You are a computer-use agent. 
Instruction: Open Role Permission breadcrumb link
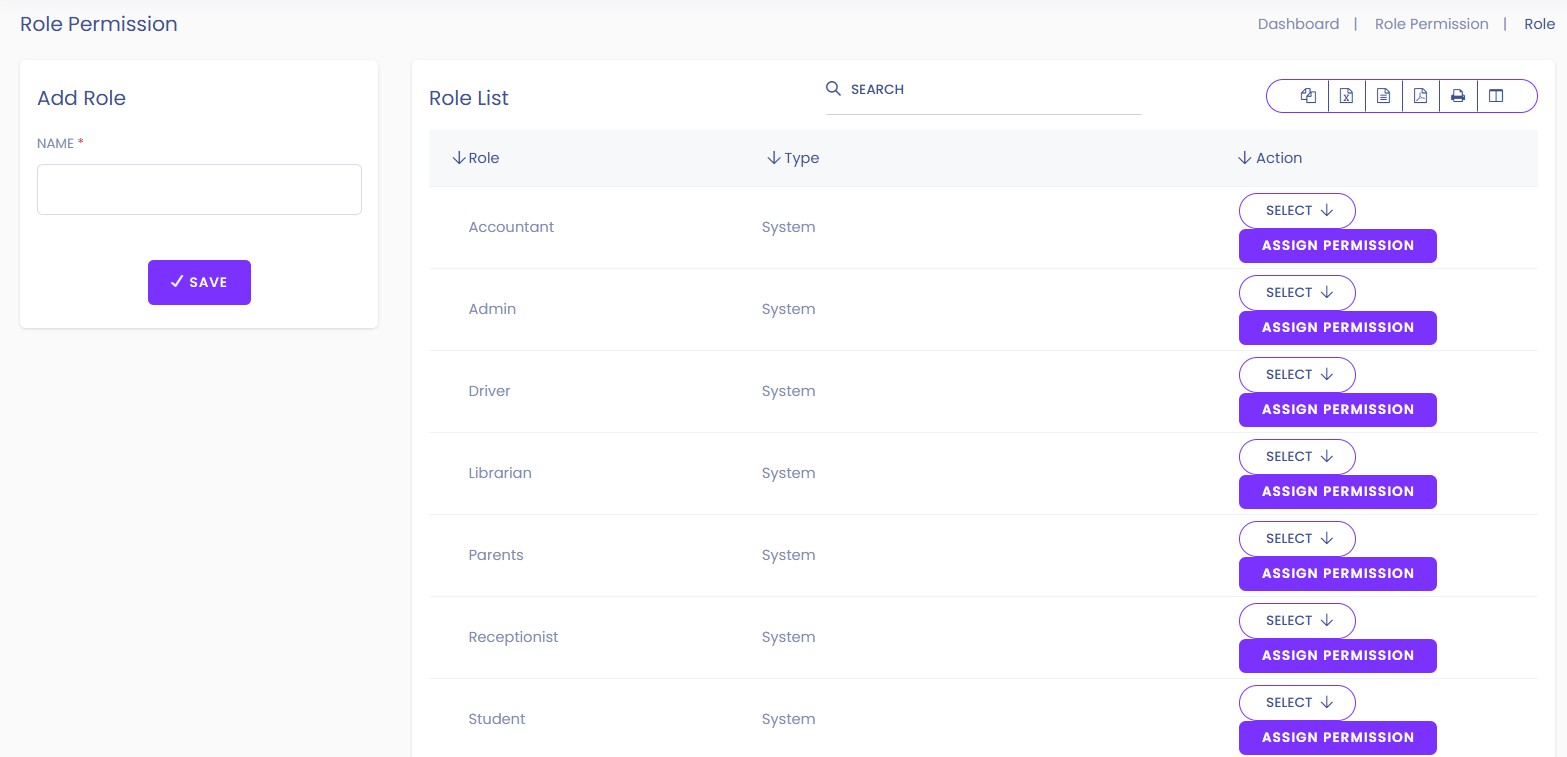point(1431,24)
